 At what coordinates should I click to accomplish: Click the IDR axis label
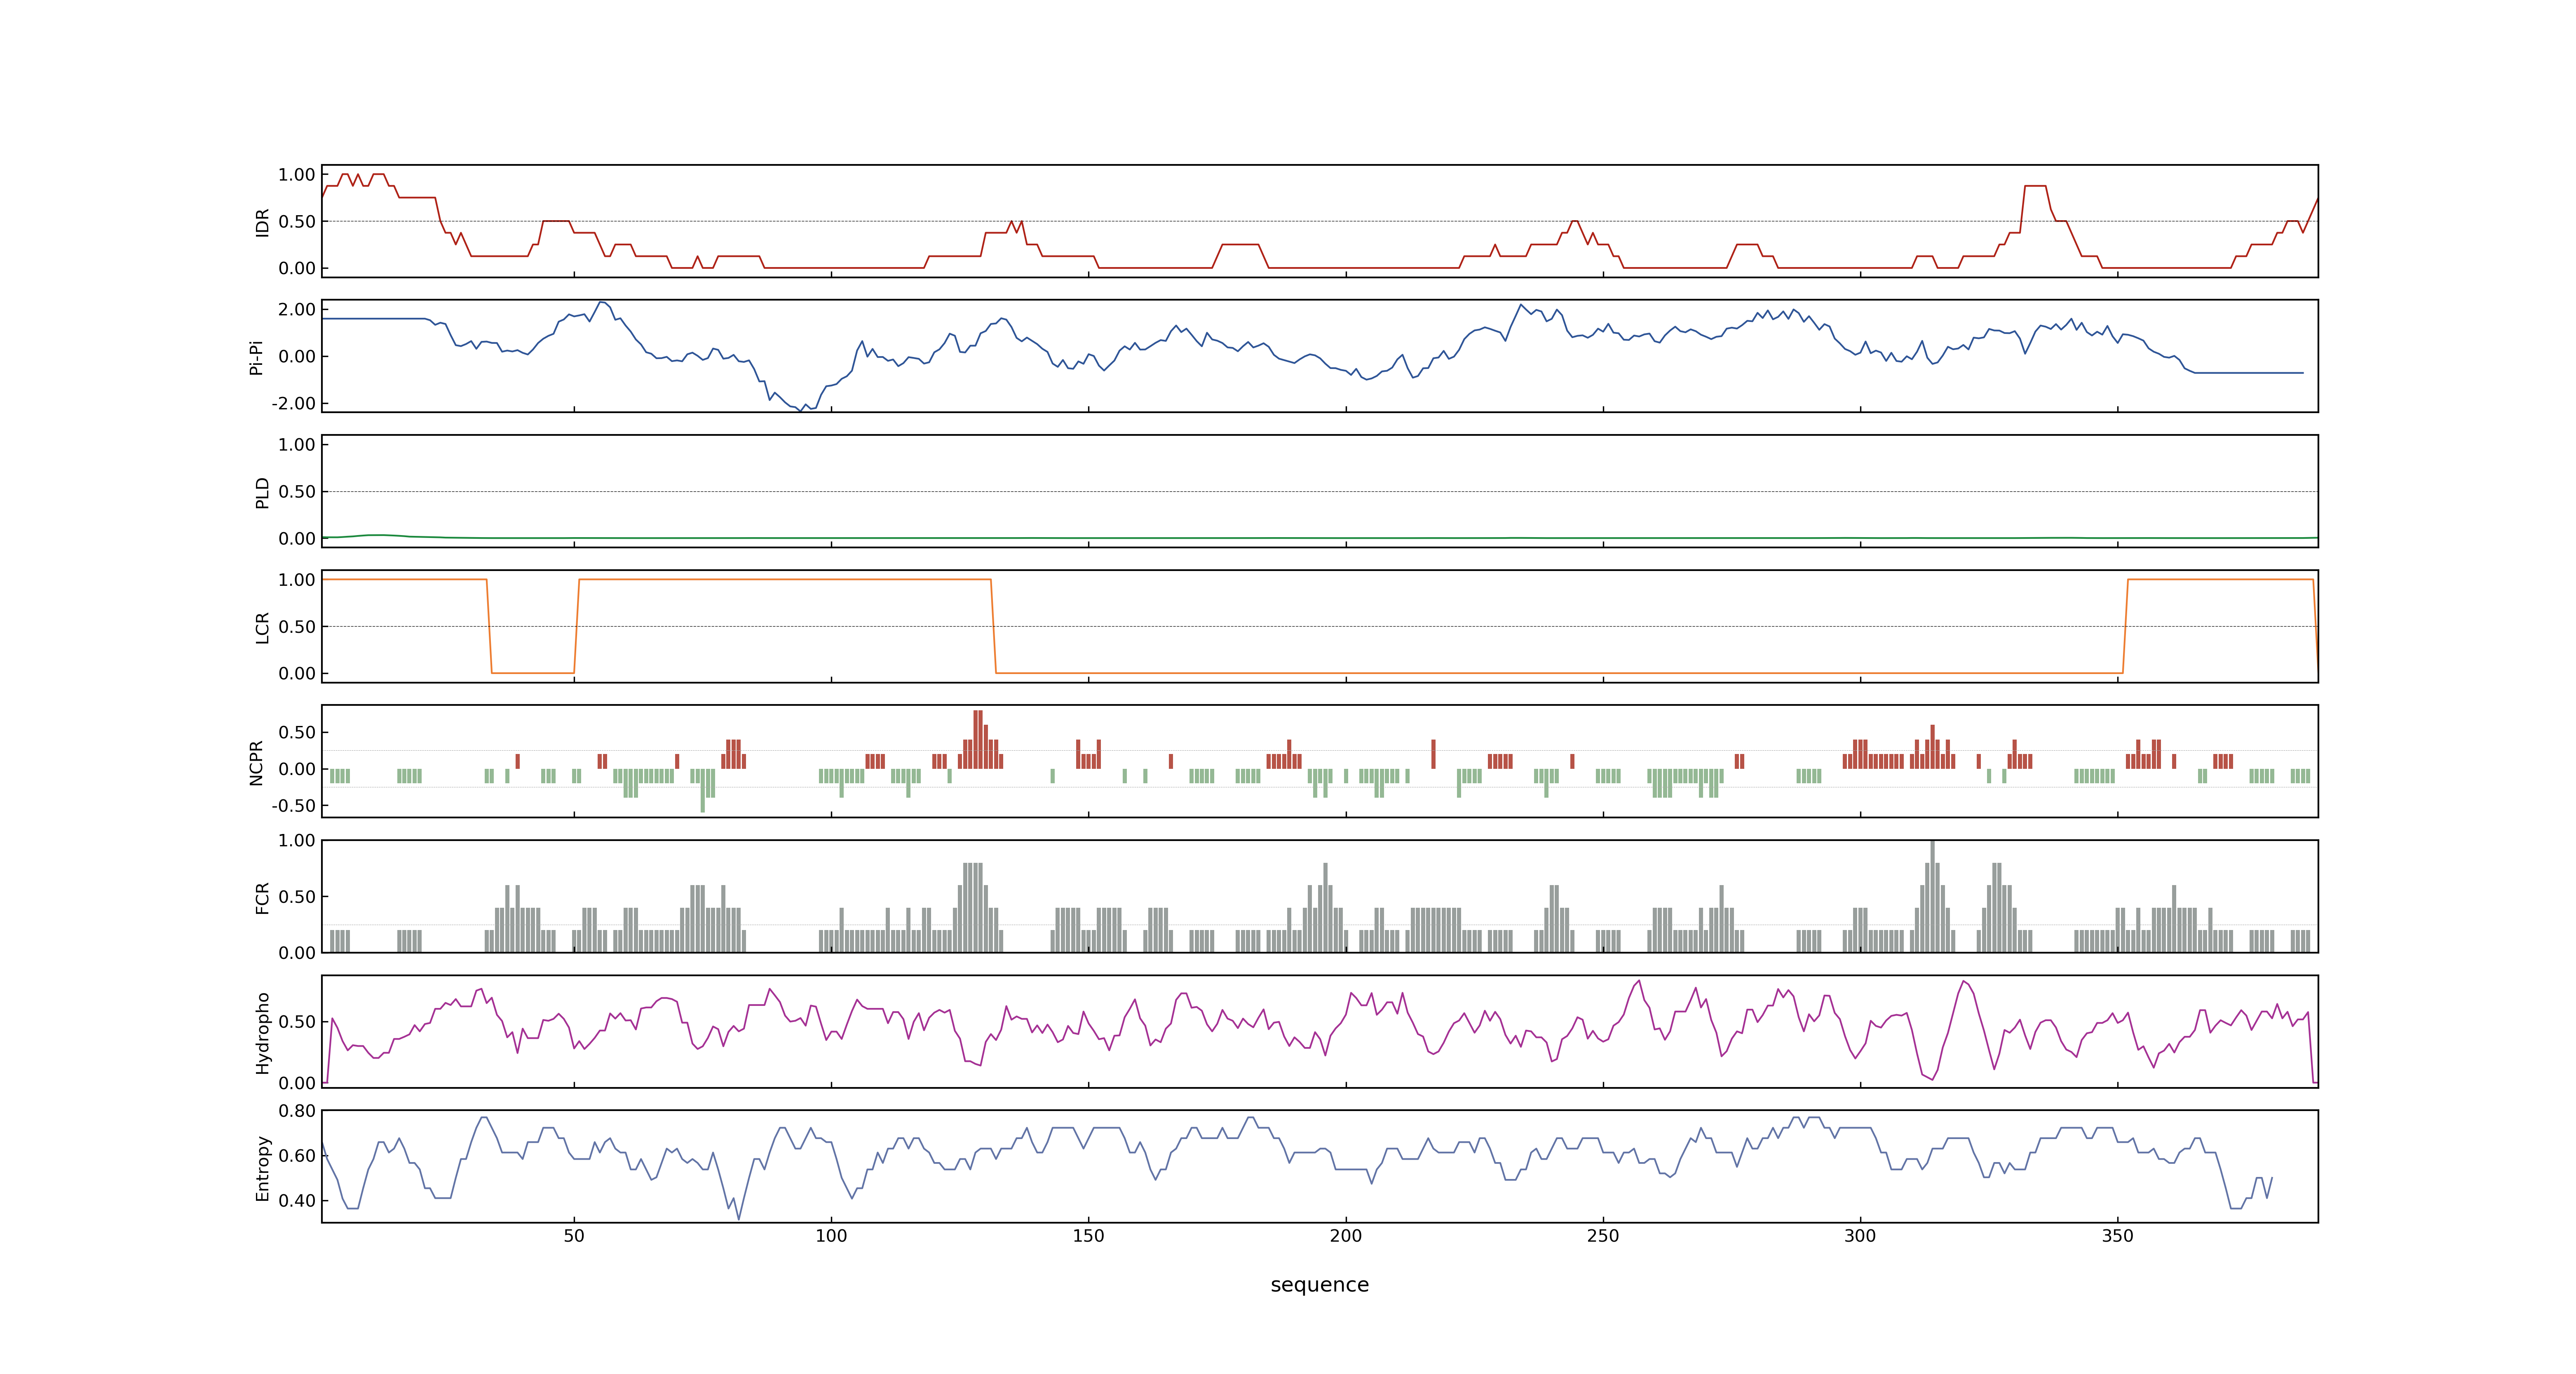pyautogui.click(x=262, y=222)
